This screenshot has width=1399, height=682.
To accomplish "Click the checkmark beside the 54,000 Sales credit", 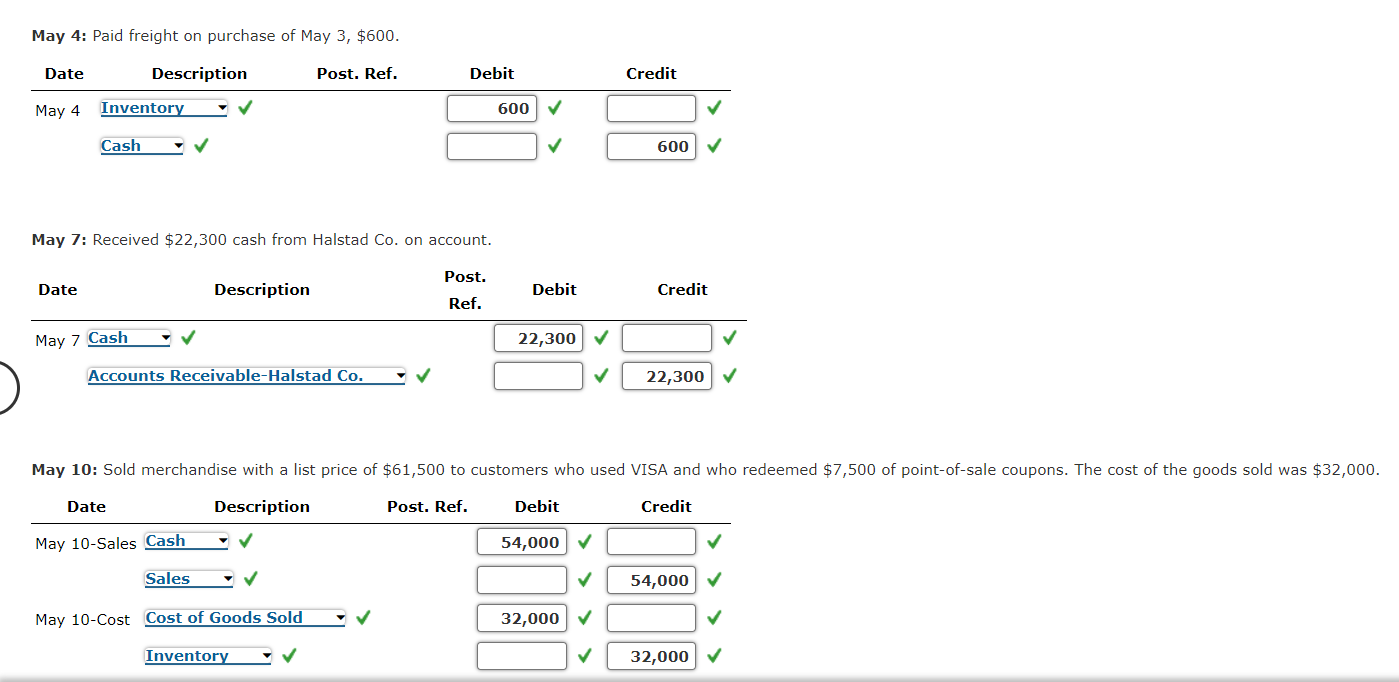I will tap(713, 579).
